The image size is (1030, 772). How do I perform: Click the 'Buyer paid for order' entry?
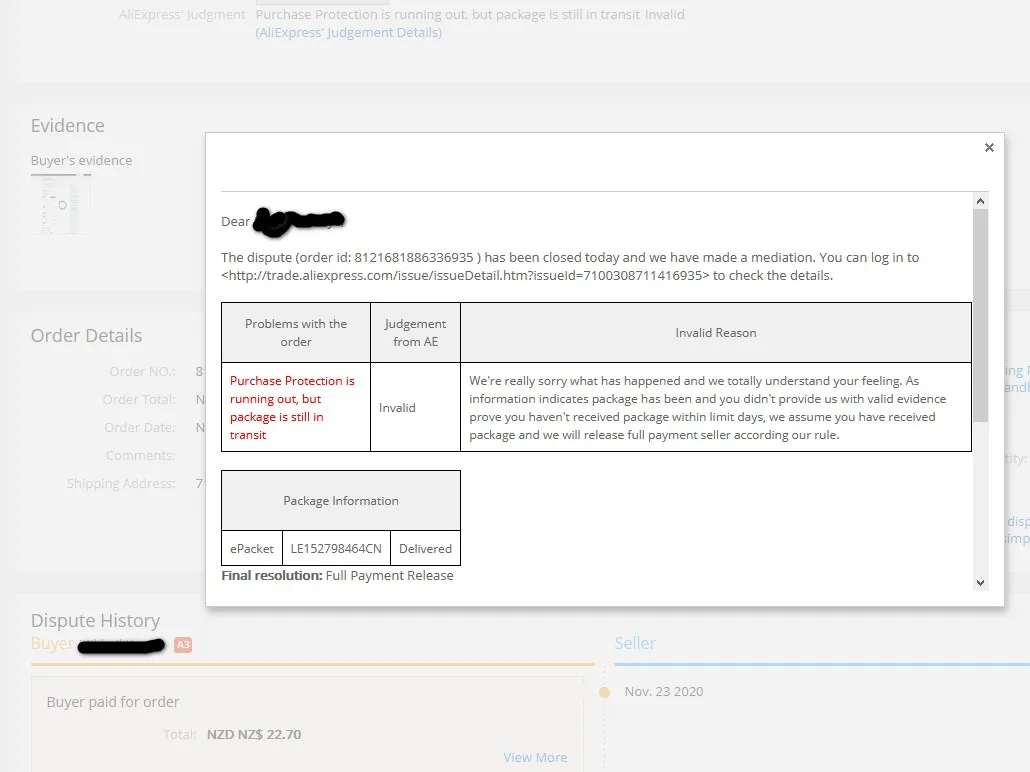113,702
